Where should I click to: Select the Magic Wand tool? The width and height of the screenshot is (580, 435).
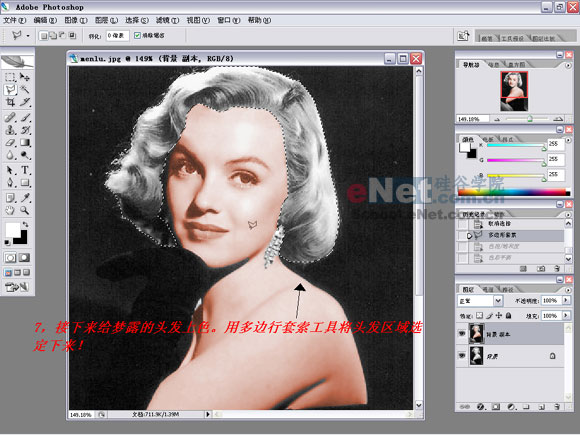click(25, 90)
